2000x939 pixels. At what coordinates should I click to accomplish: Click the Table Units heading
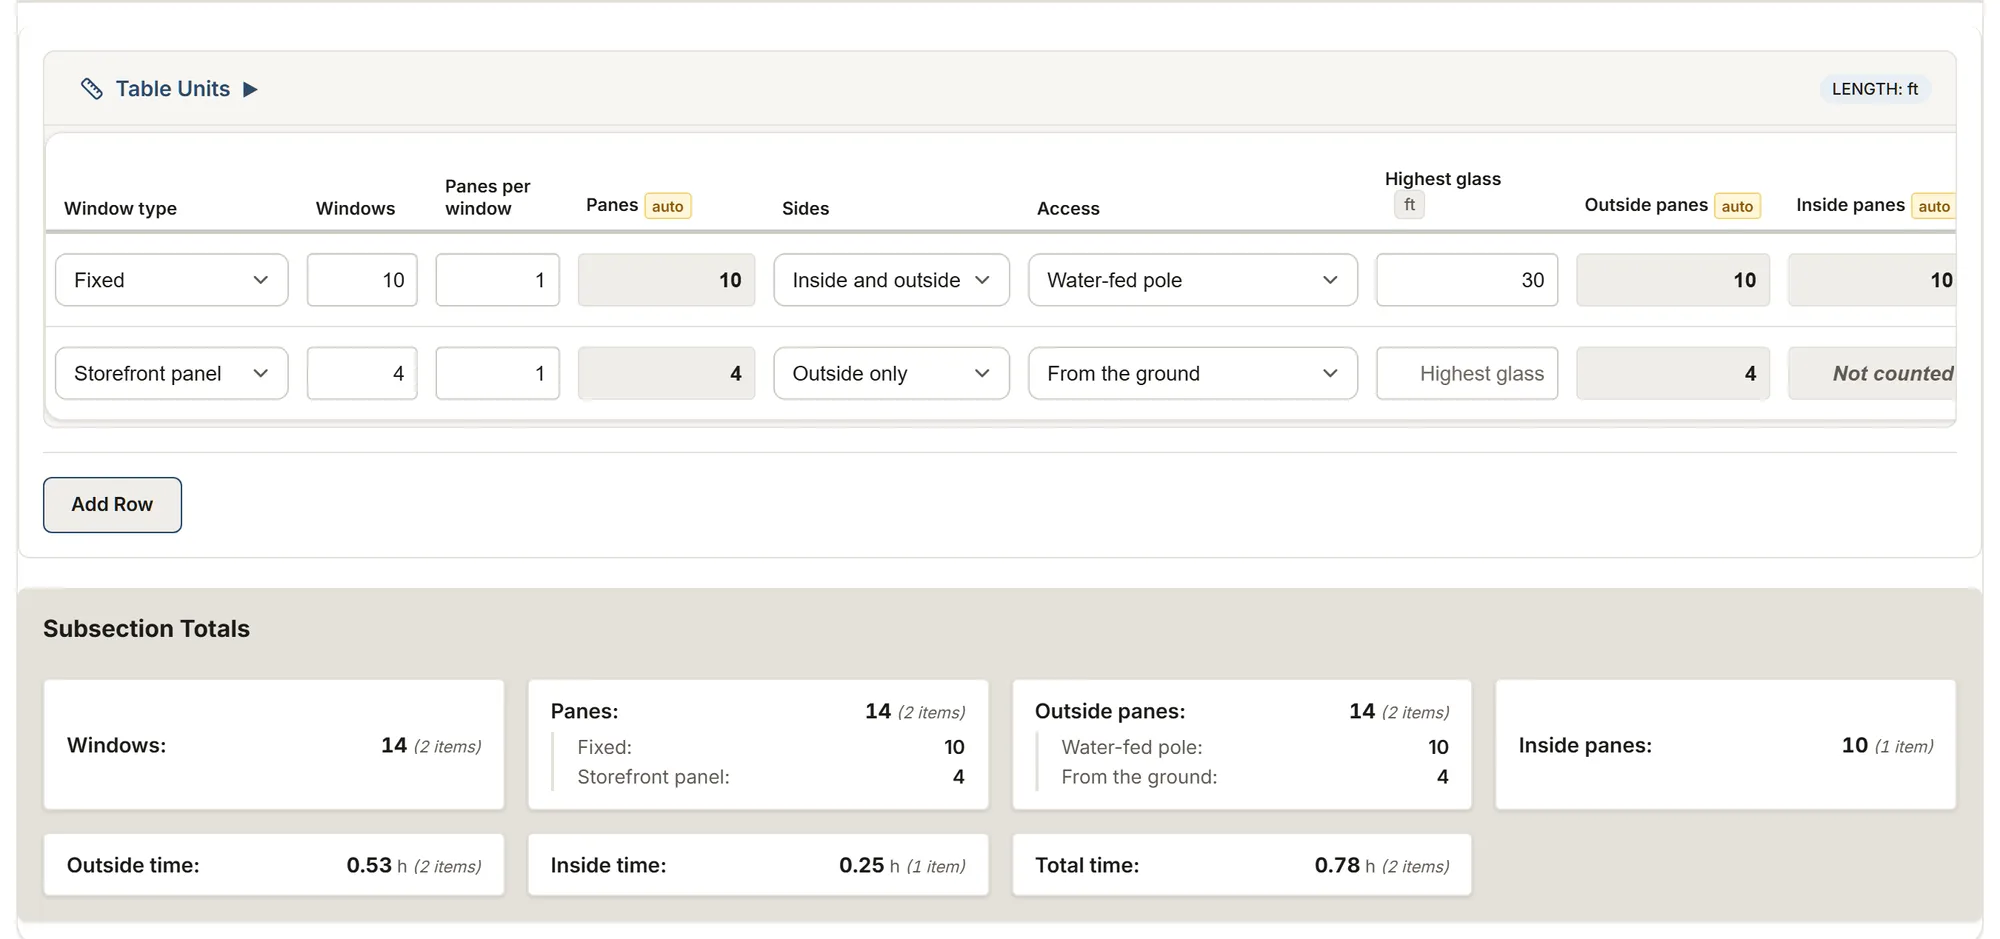(x=173, y=89)
